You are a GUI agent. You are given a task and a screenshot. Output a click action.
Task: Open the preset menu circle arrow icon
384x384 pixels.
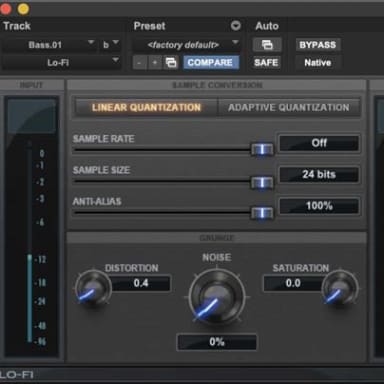pyautogui.click(x=236, y=26)
